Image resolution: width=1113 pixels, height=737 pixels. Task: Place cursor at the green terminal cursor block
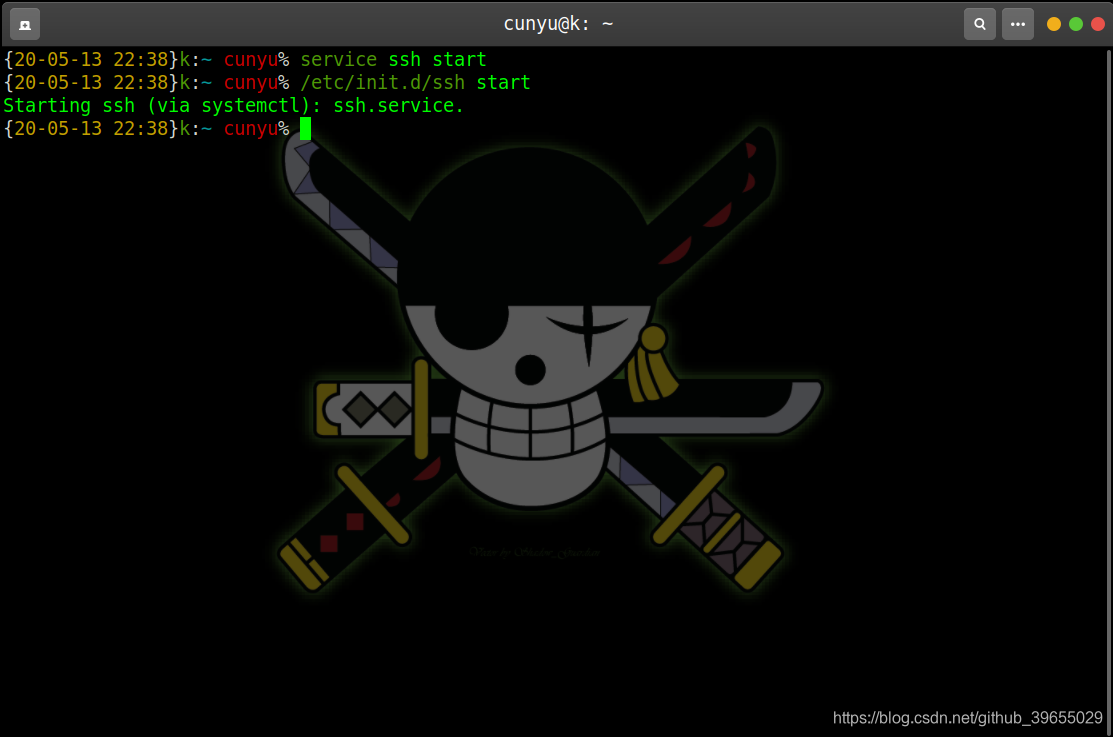[x=305, y=128]
